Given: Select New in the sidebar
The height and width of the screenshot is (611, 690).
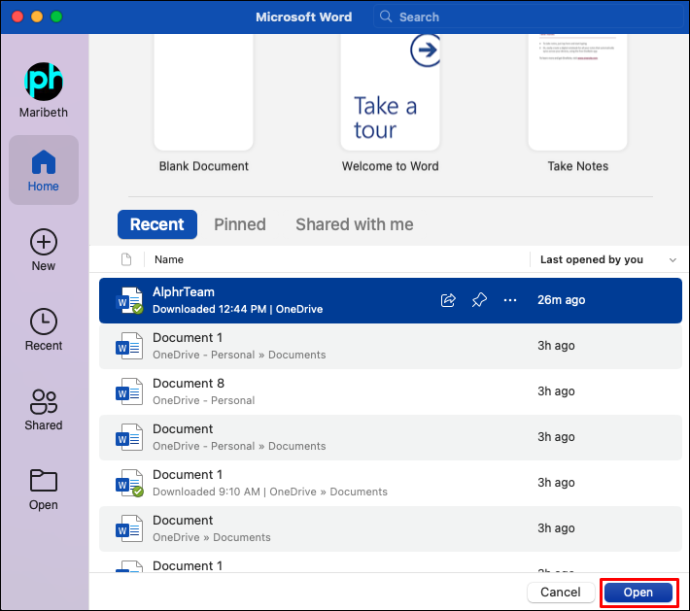Looking at the screenshot, I should tap(44, 250).
